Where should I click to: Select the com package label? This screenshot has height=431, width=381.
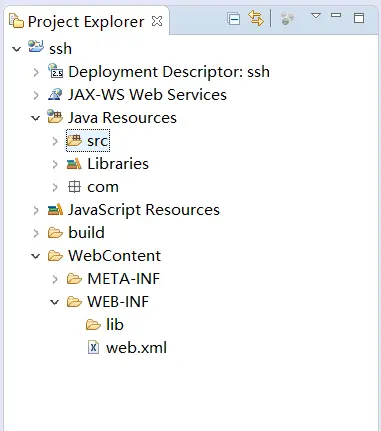pyautogui.click(x=103, y=187)
